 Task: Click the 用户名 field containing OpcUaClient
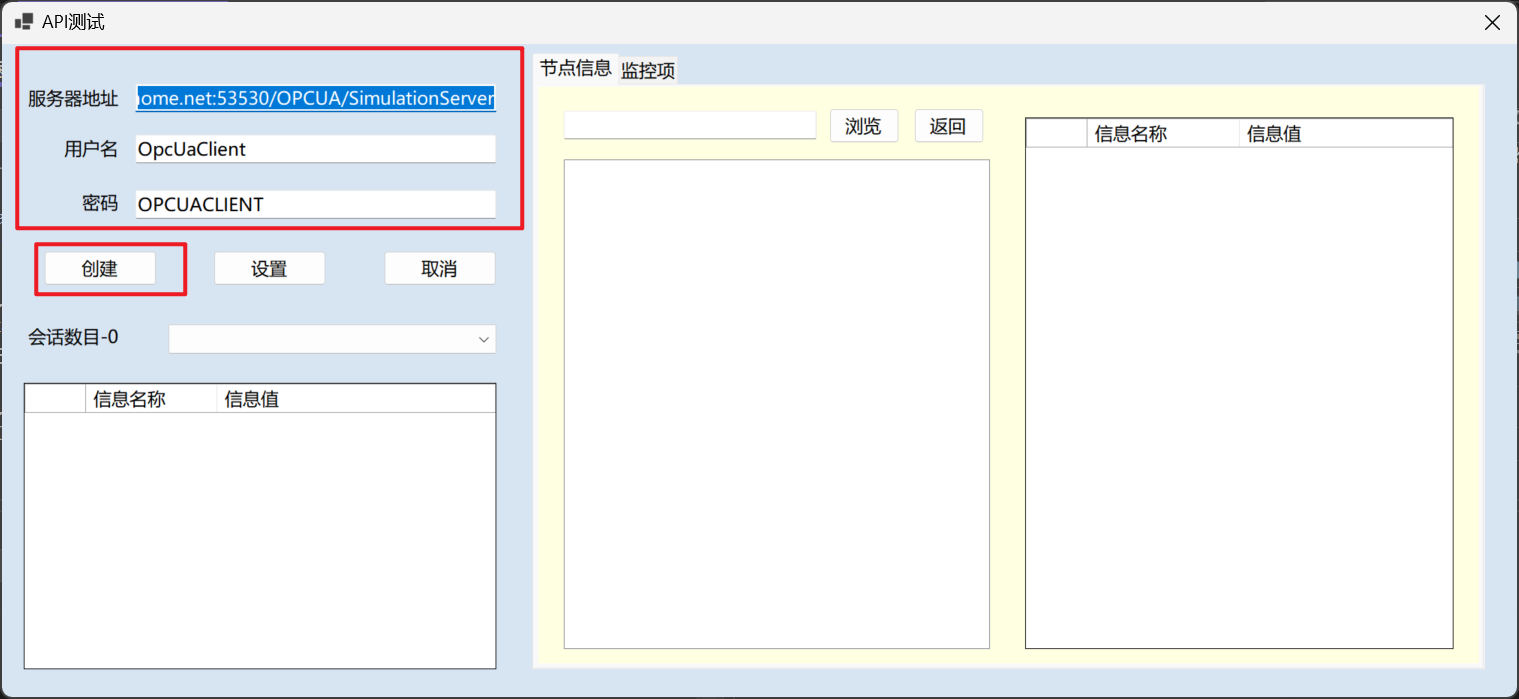pos(316,149)
